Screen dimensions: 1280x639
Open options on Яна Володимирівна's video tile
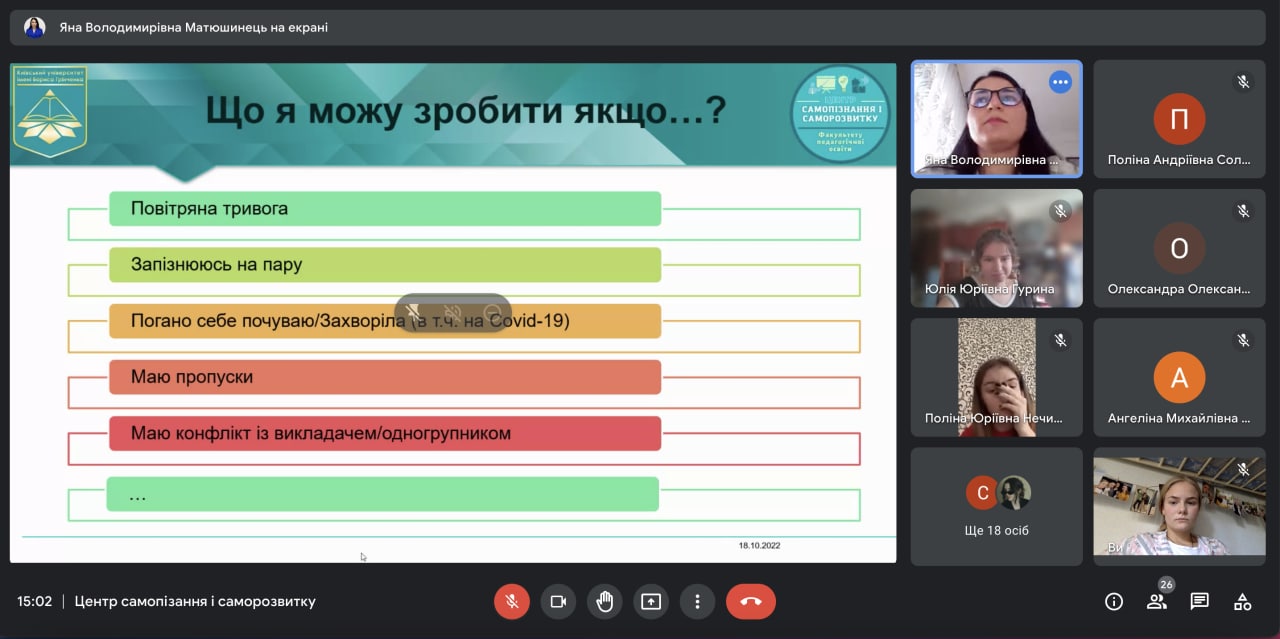coord(1060,82)
